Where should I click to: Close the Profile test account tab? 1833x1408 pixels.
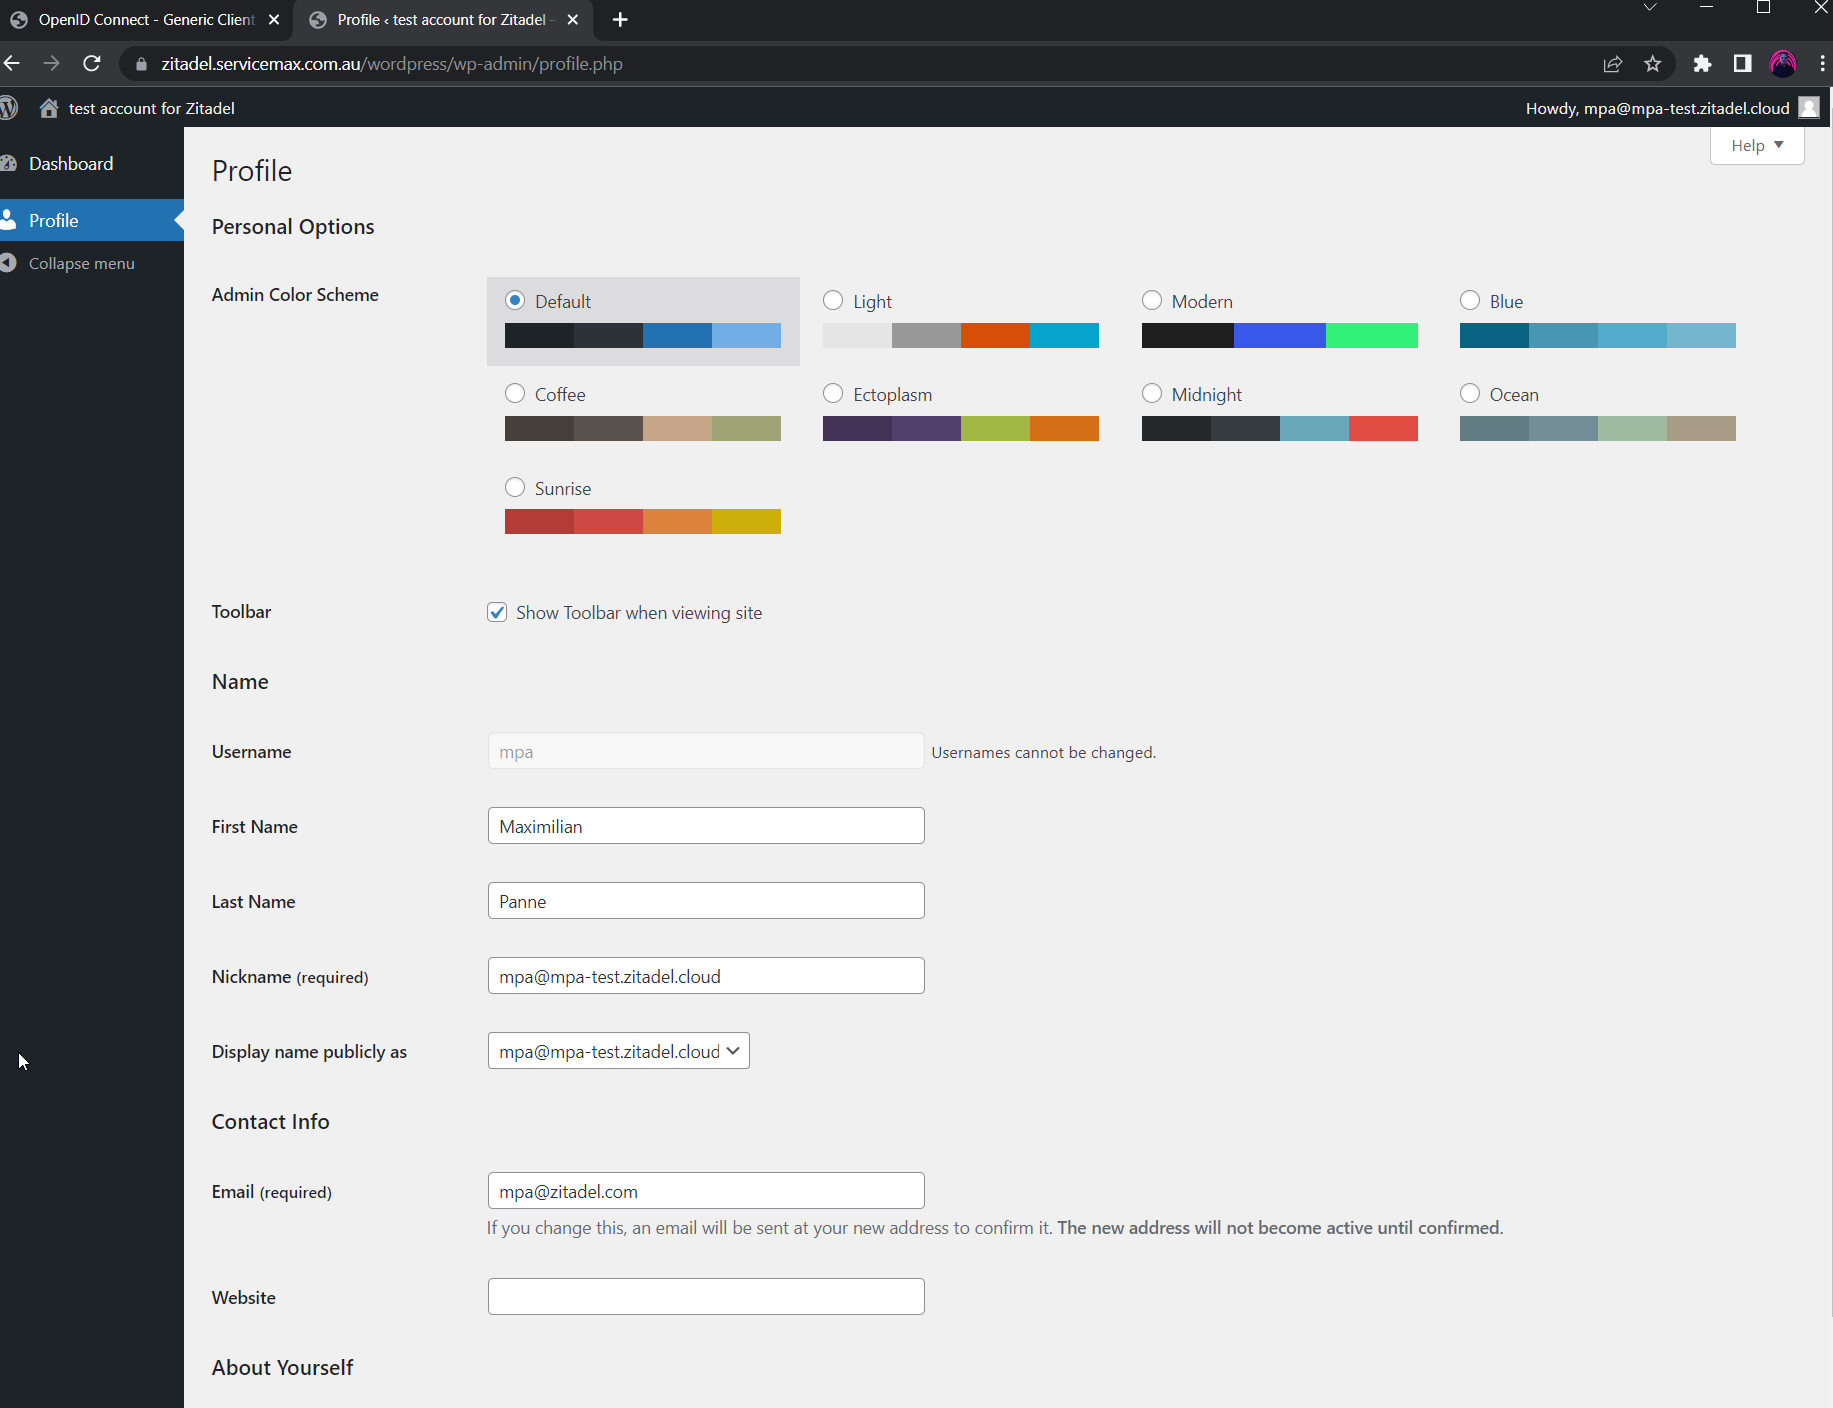573,20
